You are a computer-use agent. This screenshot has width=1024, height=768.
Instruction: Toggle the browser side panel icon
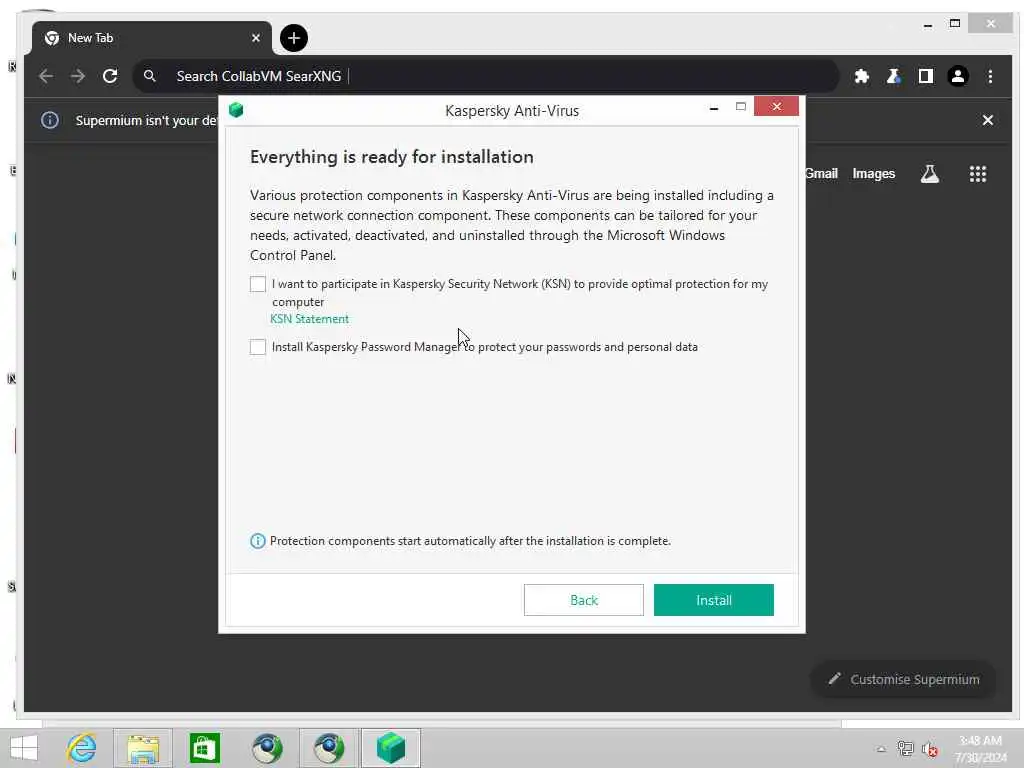(x=925, y=76)
